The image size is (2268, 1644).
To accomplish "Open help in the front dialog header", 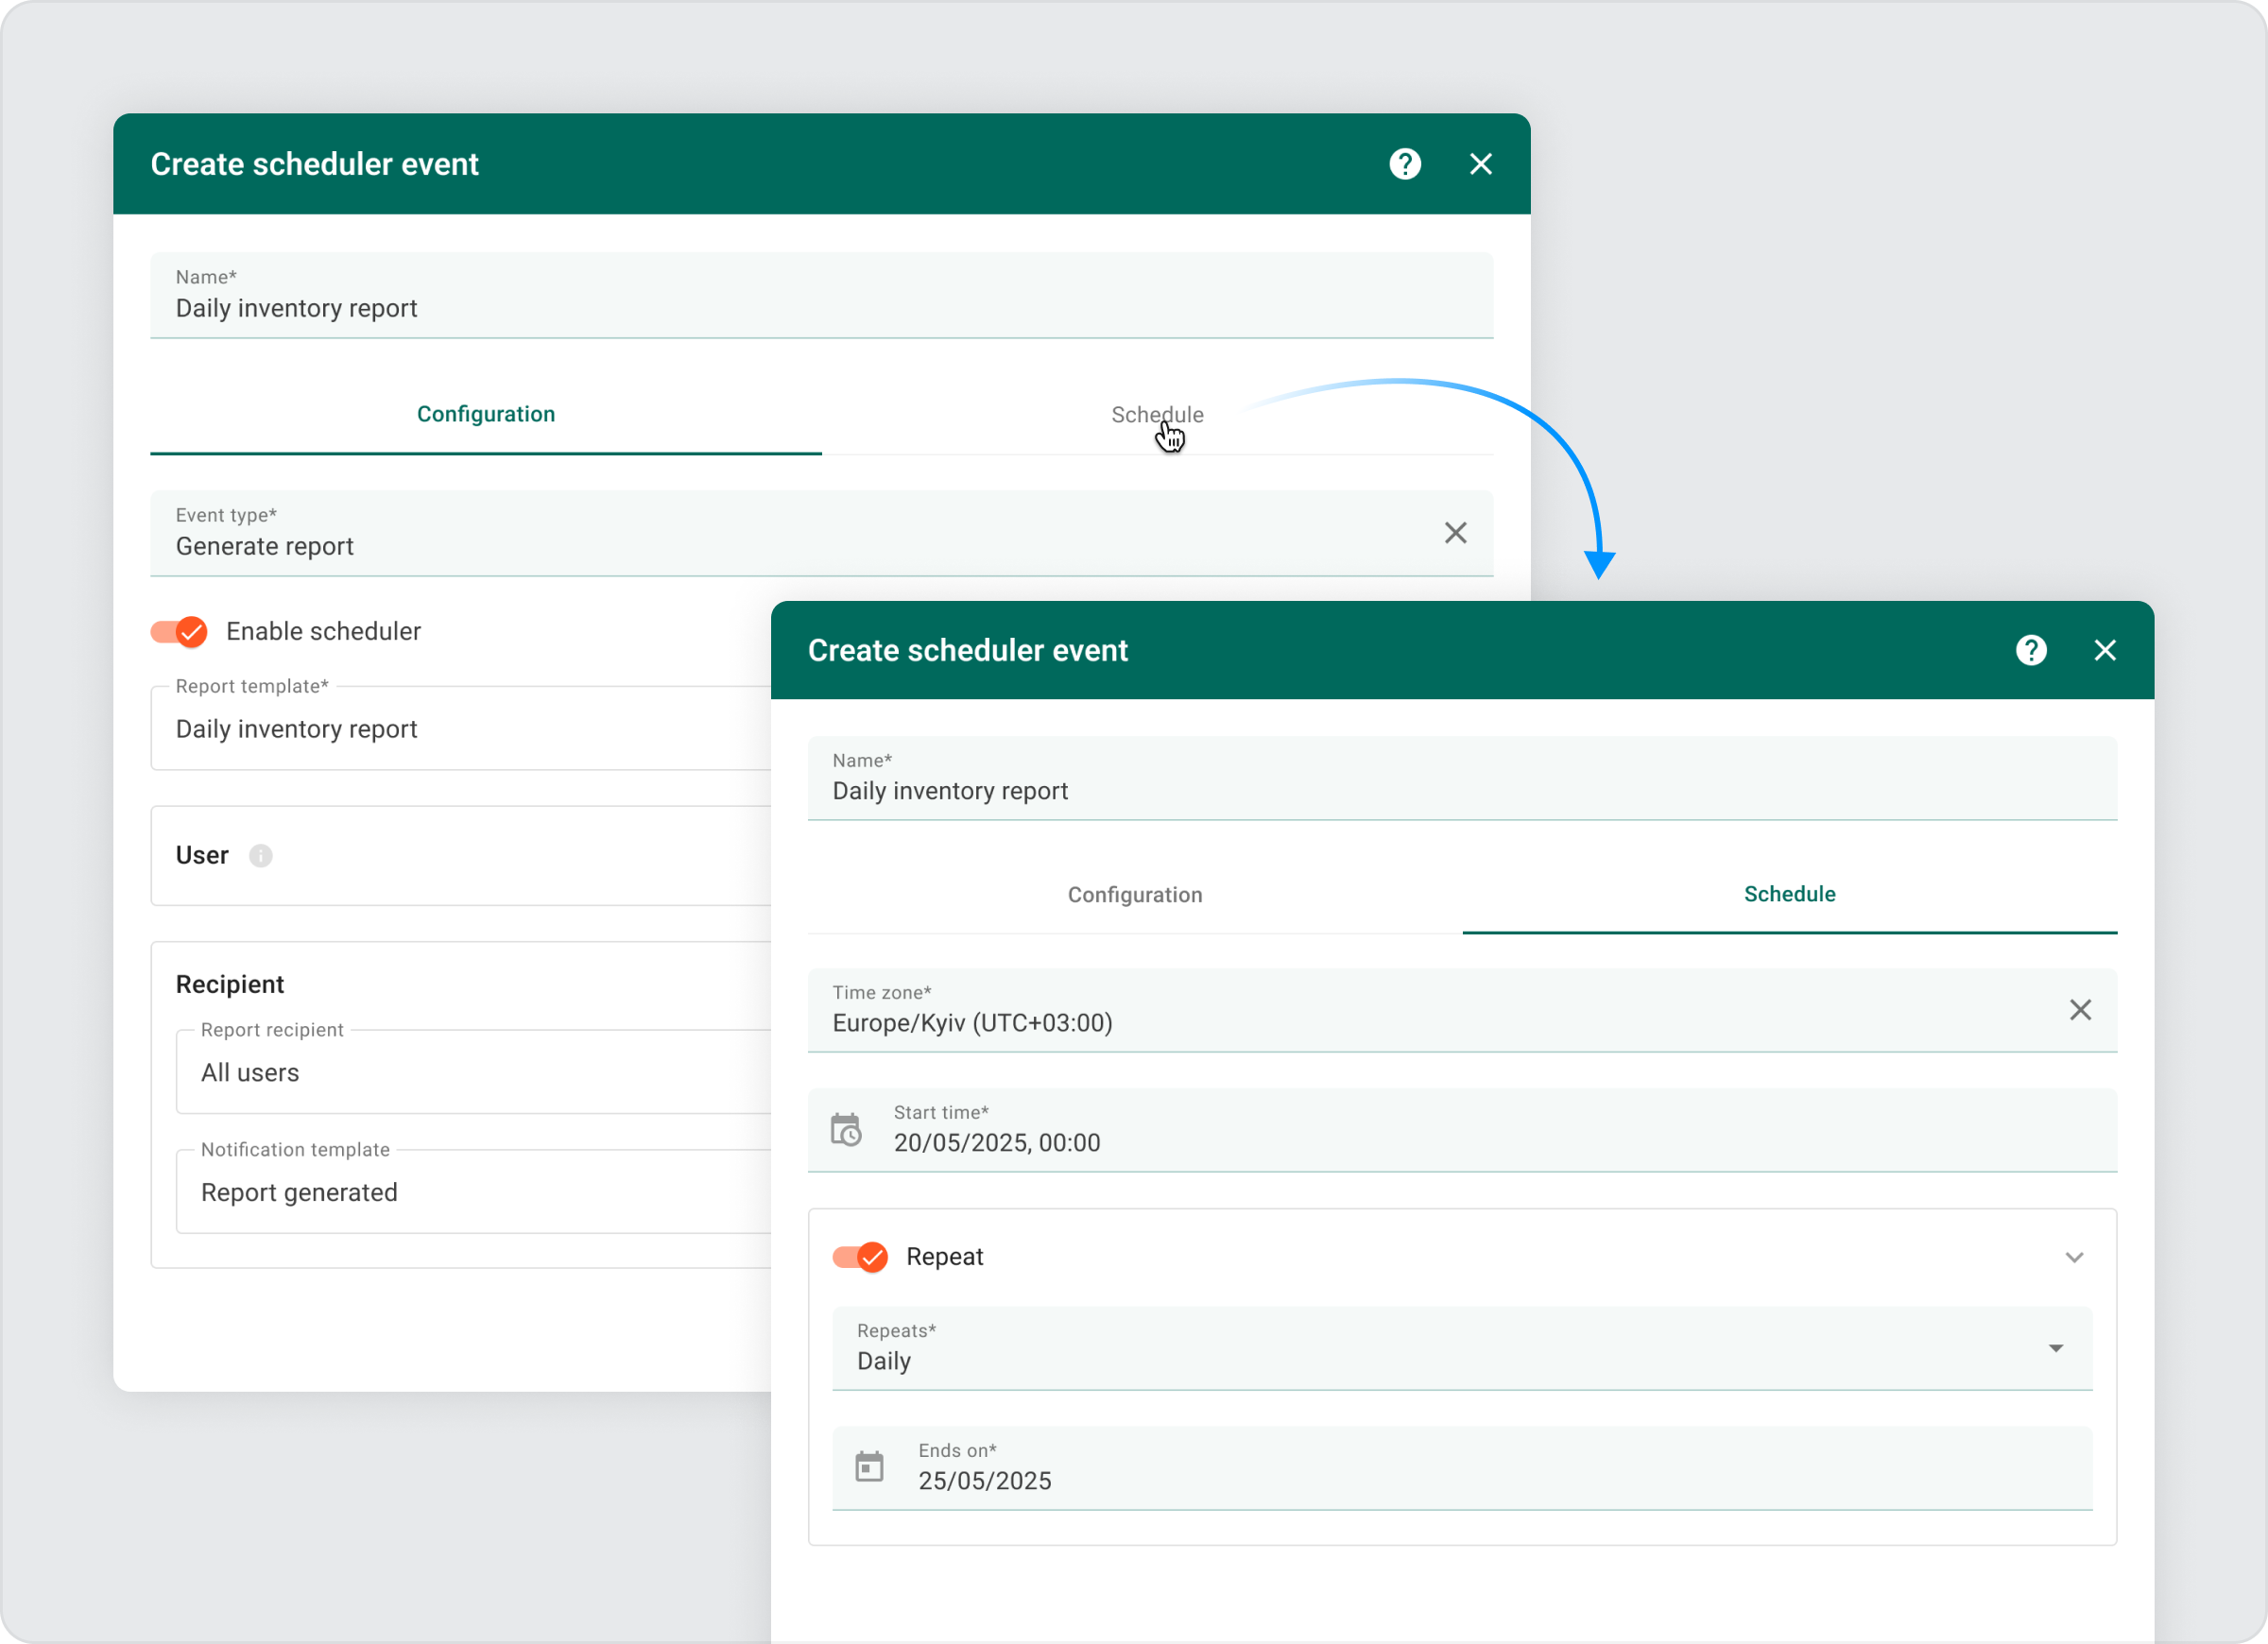I will pyautogui.click(x=2030, y=650).
